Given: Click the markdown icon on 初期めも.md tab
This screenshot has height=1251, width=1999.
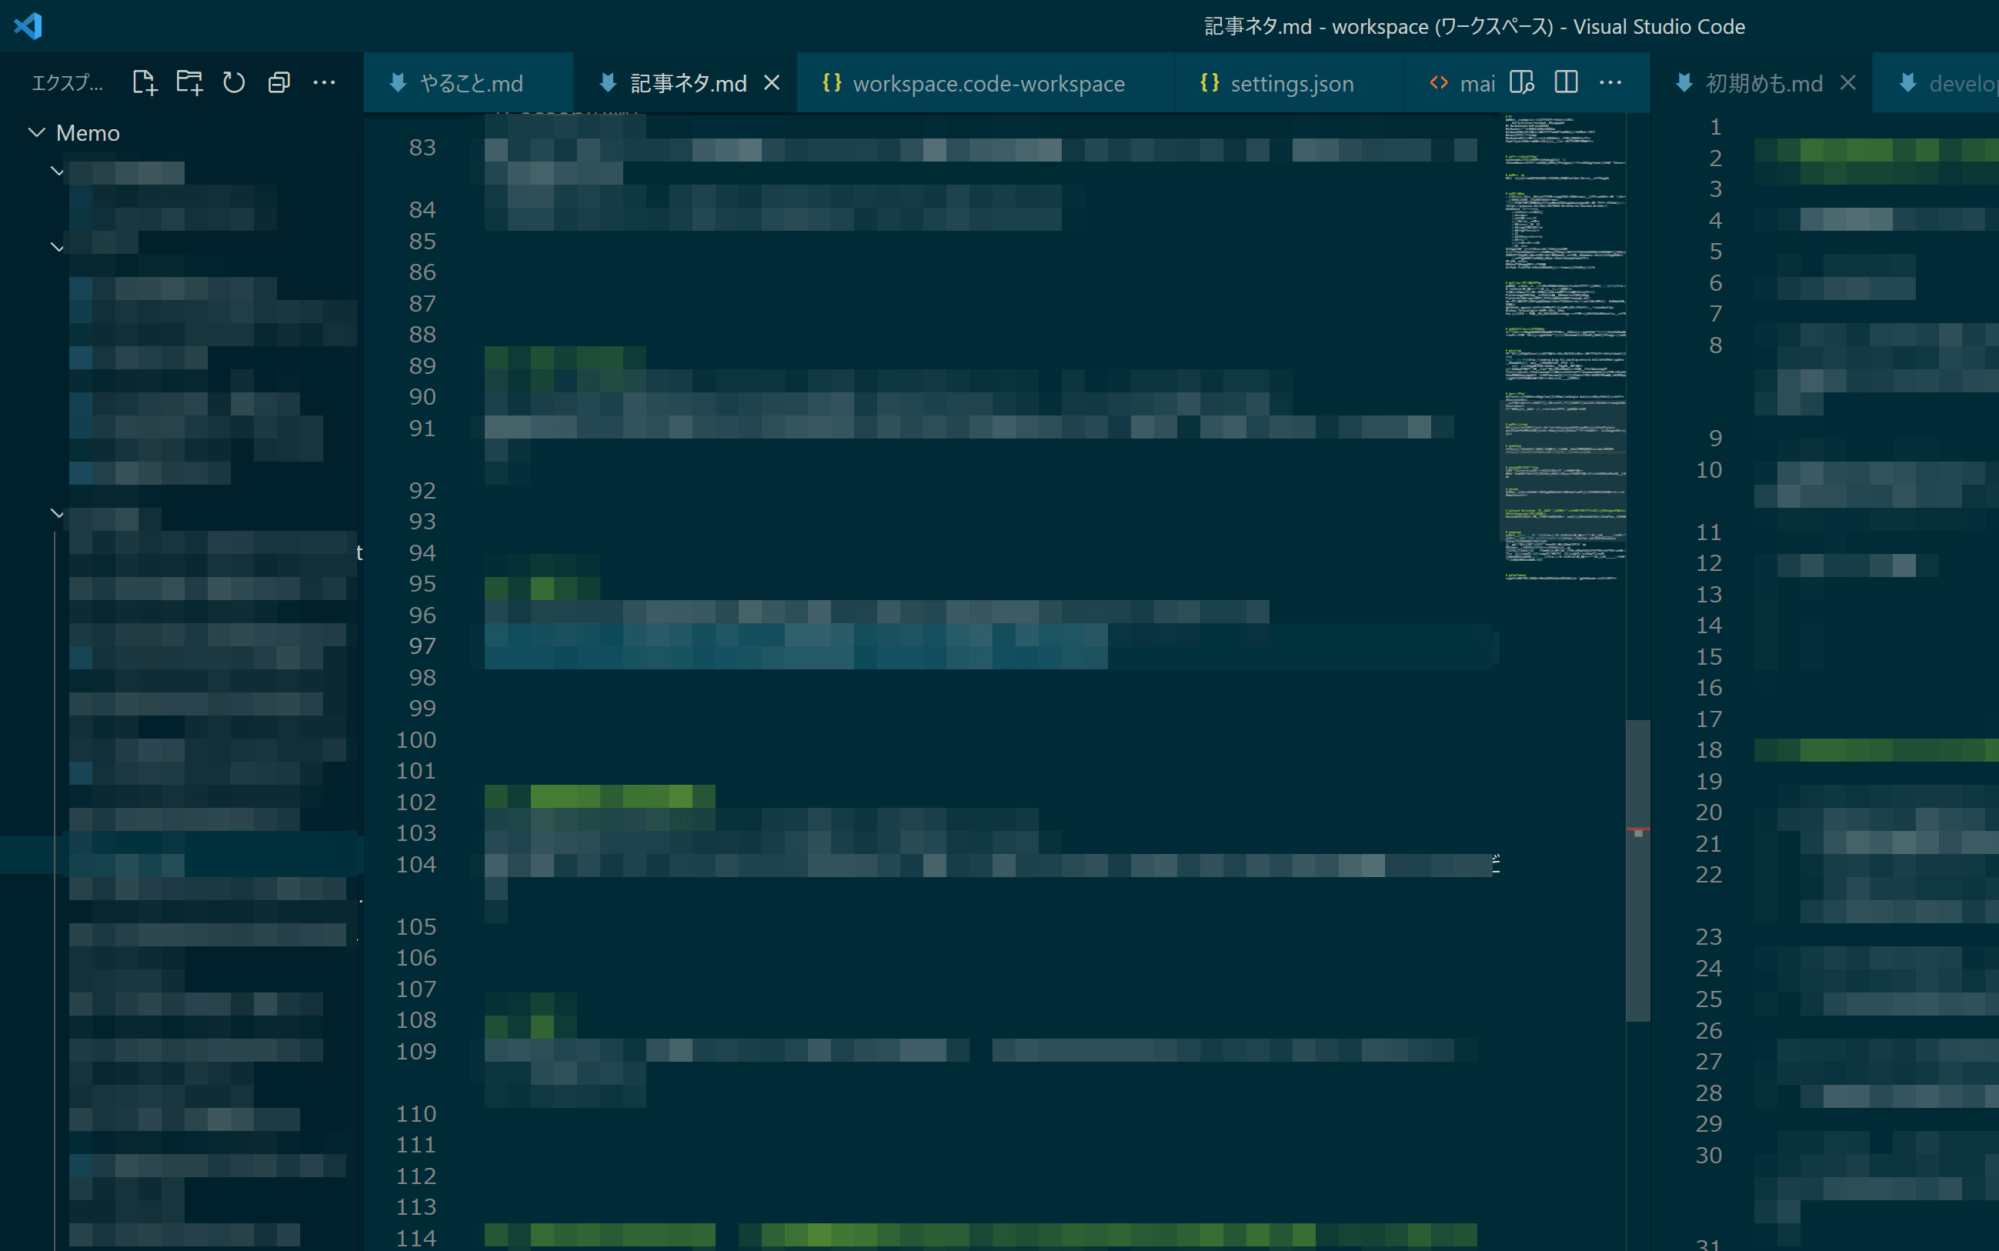Looking at the screenshot, I should click(x=1684, y=83).
